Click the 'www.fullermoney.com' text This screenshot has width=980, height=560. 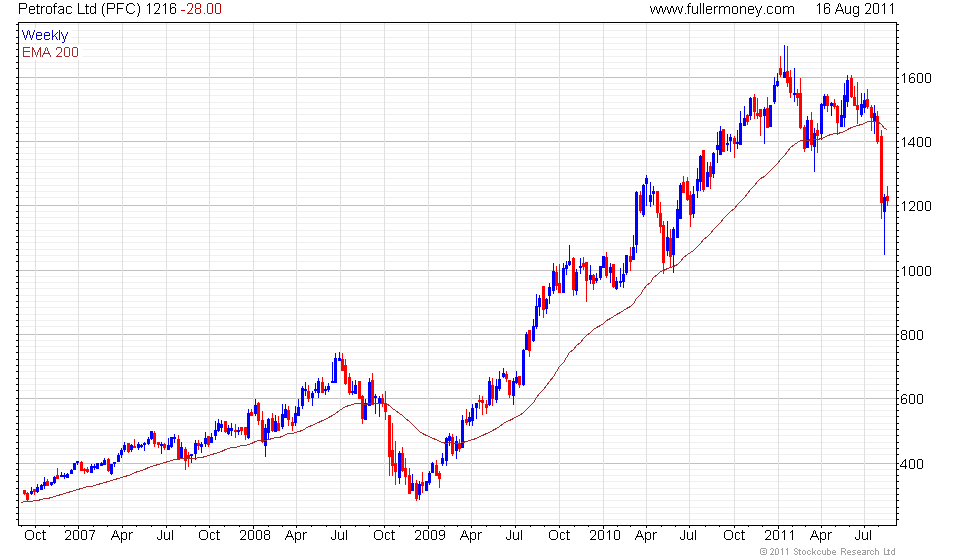tap(722, 9)
